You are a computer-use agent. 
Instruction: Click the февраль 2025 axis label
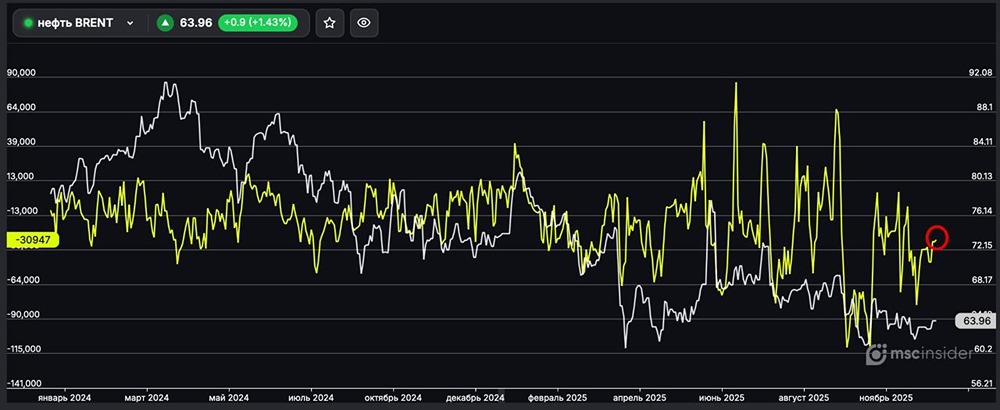point(558,396)
